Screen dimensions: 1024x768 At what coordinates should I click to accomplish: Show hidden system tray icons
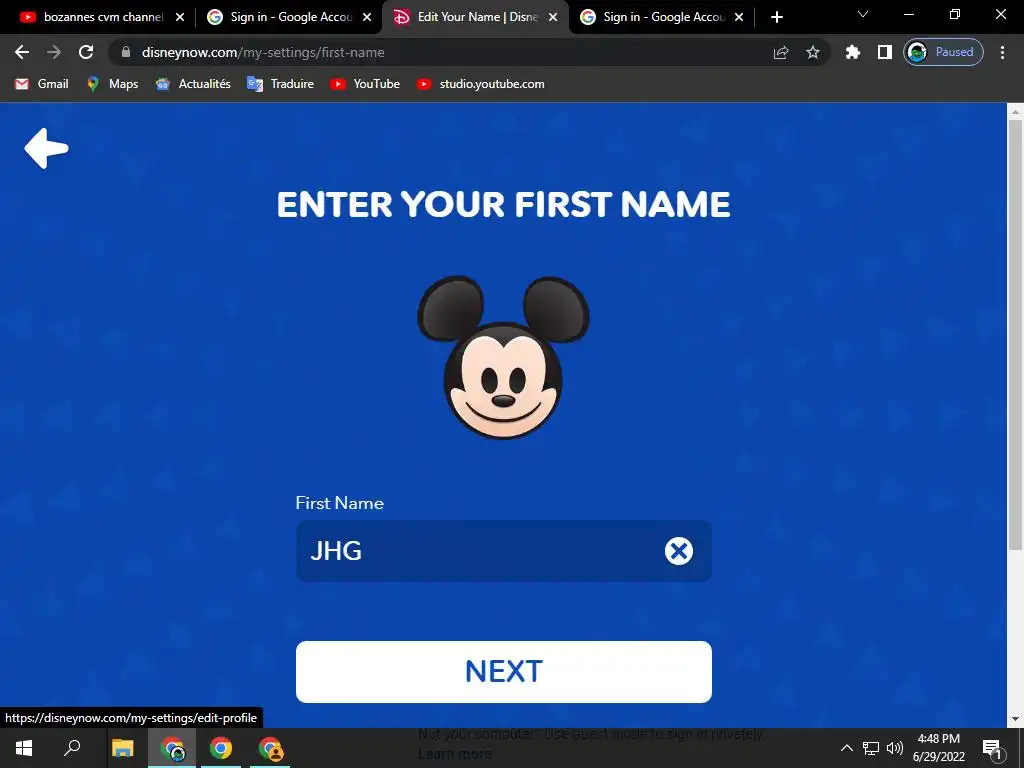coord(846,748)
